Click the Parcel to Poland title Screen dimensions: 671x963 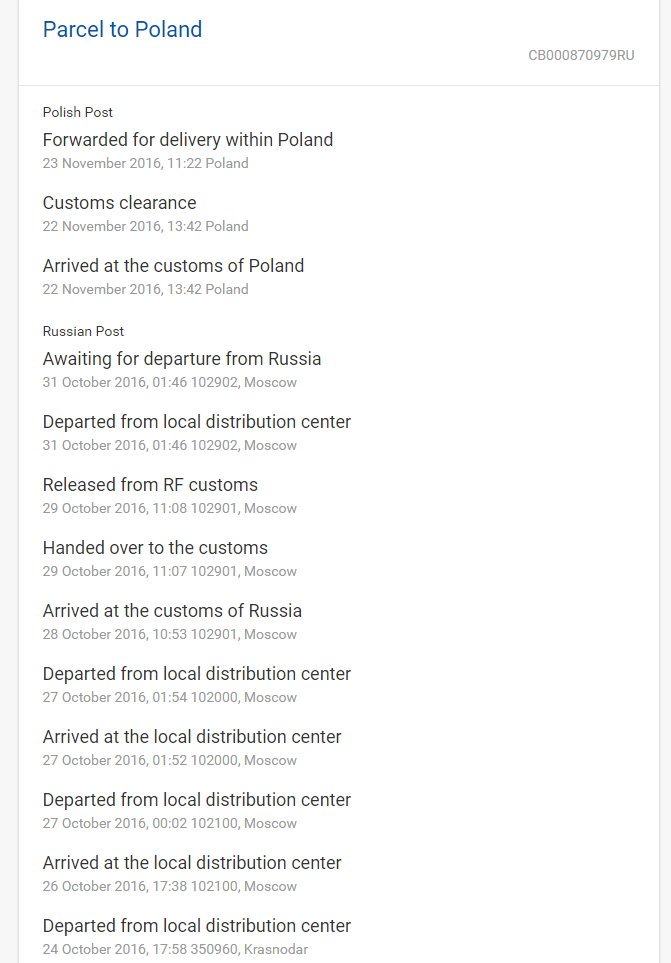pyautogui.click(x=122, y=30)
